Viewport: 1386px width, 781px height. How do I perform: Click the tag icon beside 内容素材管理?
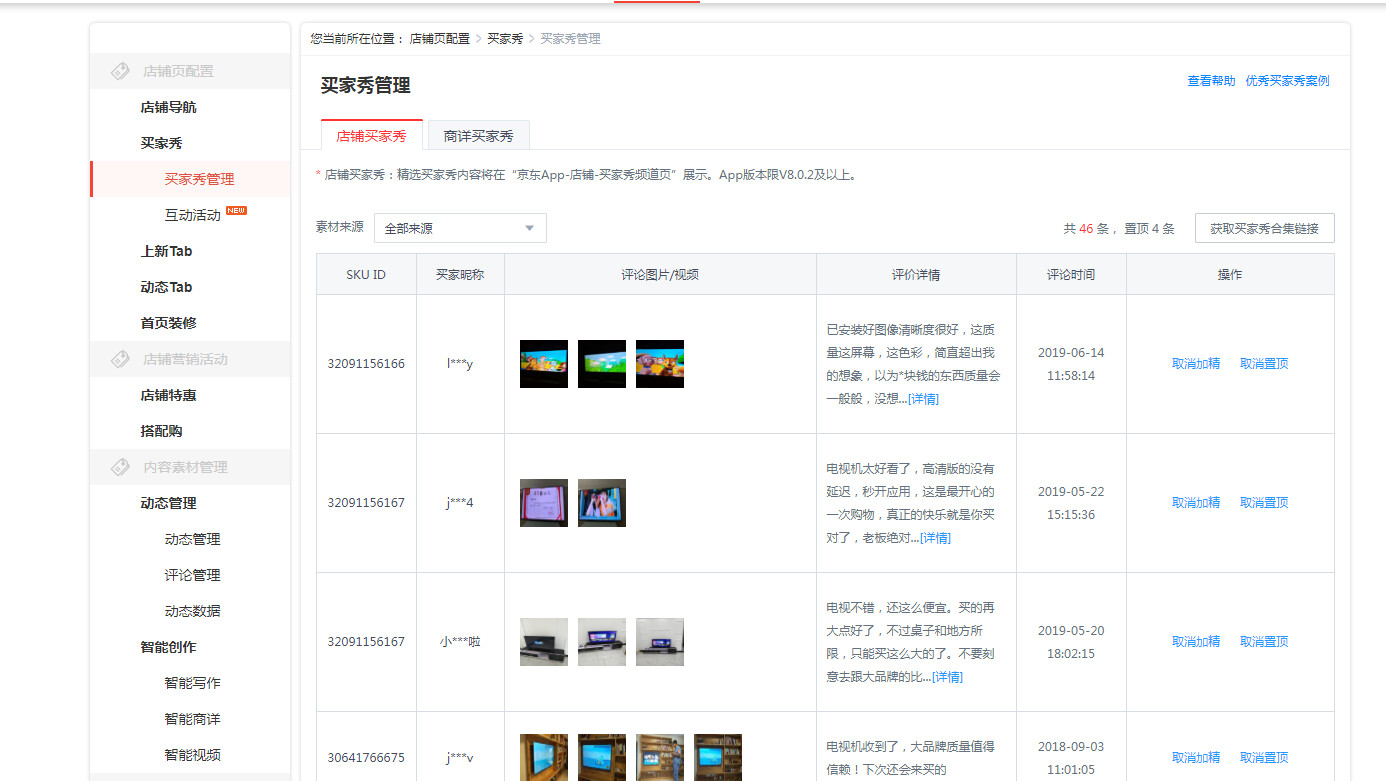[x=120, y=467]
